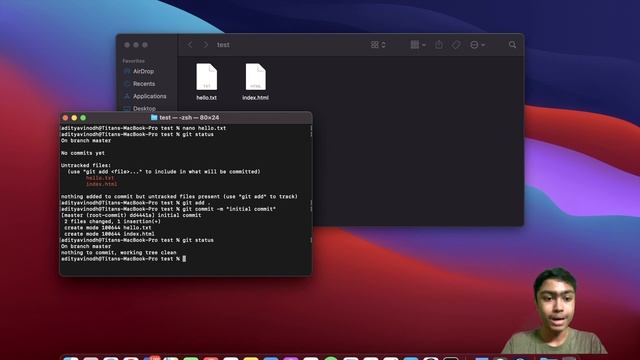
Task: Select hello.txt file icon in Finder
Action: (207, 77)
